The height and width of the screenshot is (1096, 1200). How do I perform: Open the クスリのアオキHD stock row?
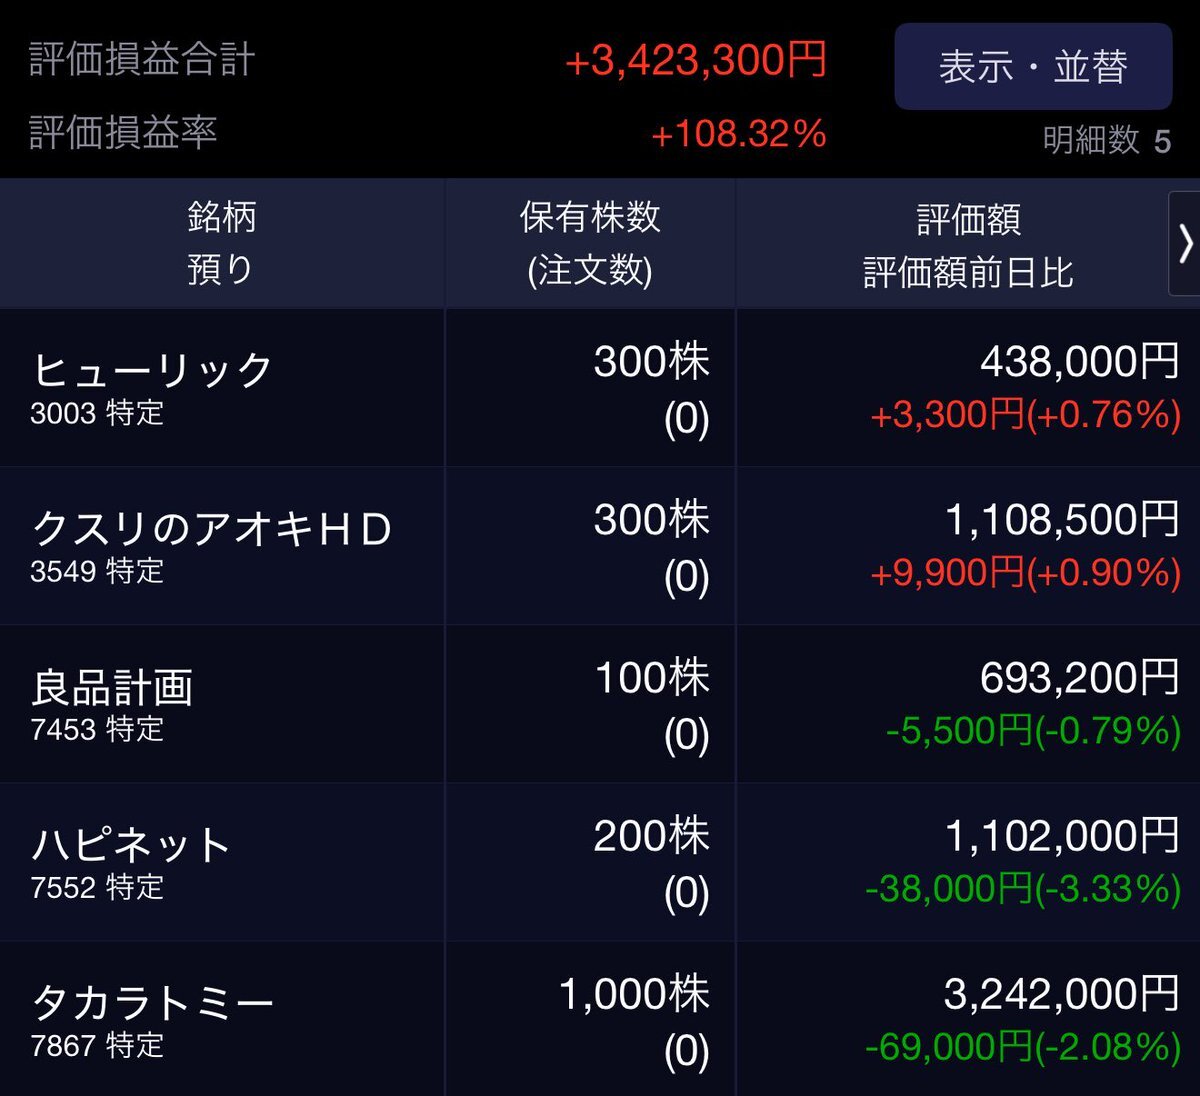point(600,546)
